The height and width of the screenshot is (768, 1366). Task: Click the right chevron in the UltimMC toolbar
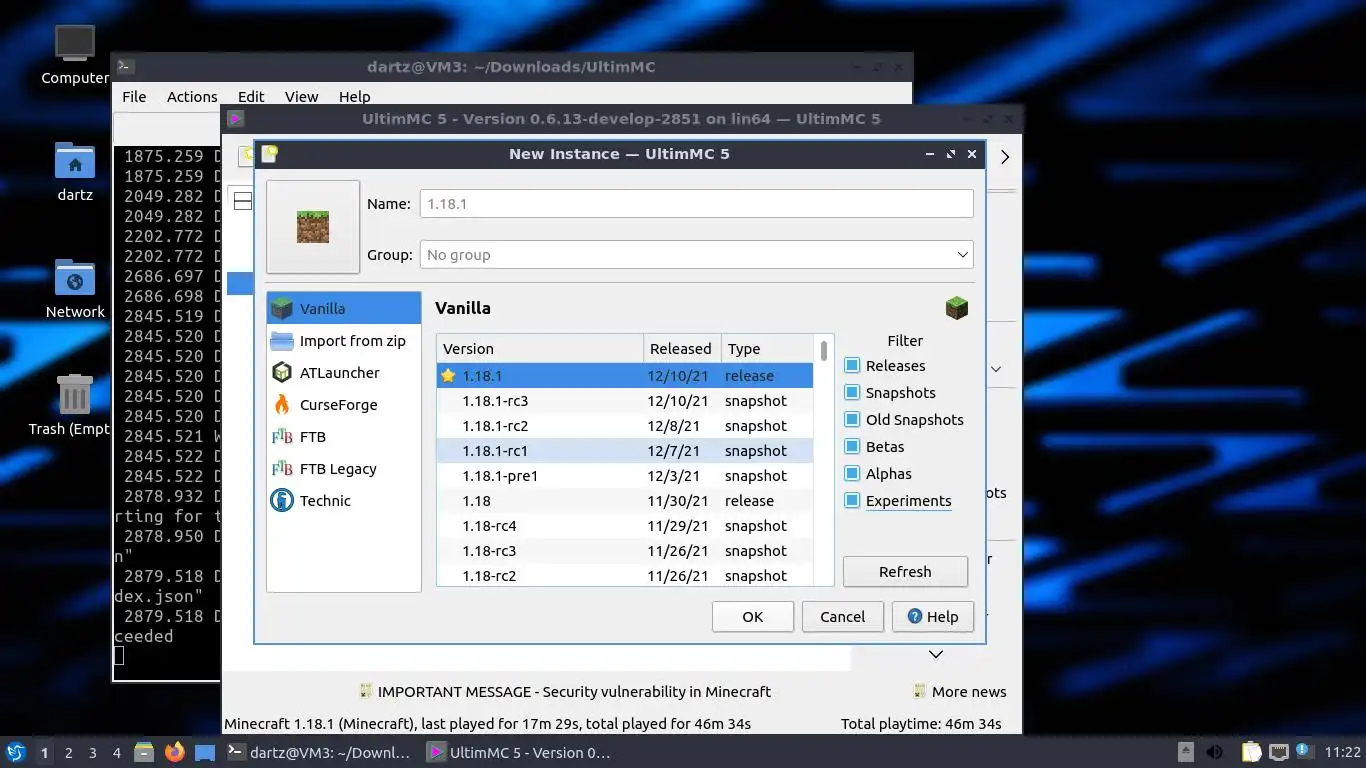click(x=1005, y=157)
